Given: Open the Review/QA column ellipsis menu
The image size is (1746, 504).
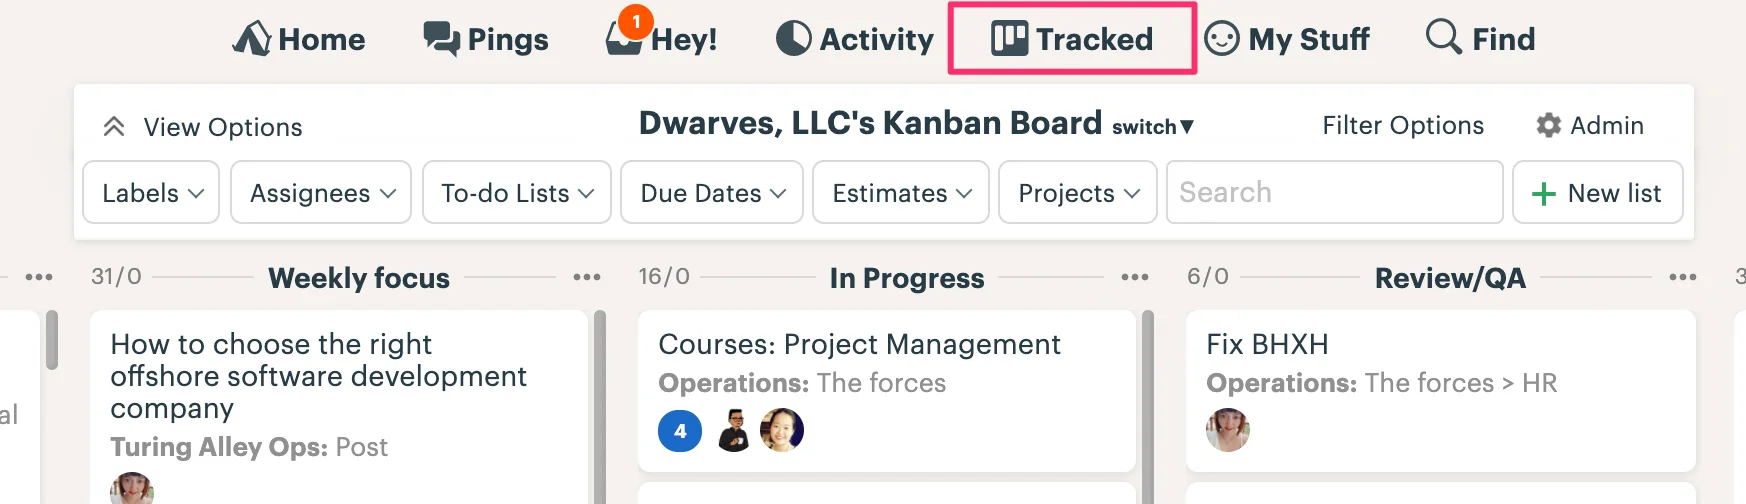Looking at the screenshot, I should coord(1683,277).
